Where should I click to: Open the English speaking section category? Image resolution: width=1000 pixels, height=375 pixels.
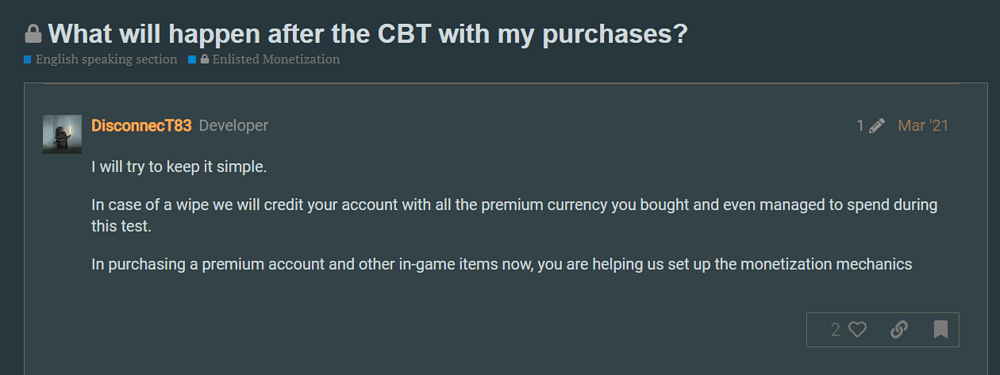107,59
